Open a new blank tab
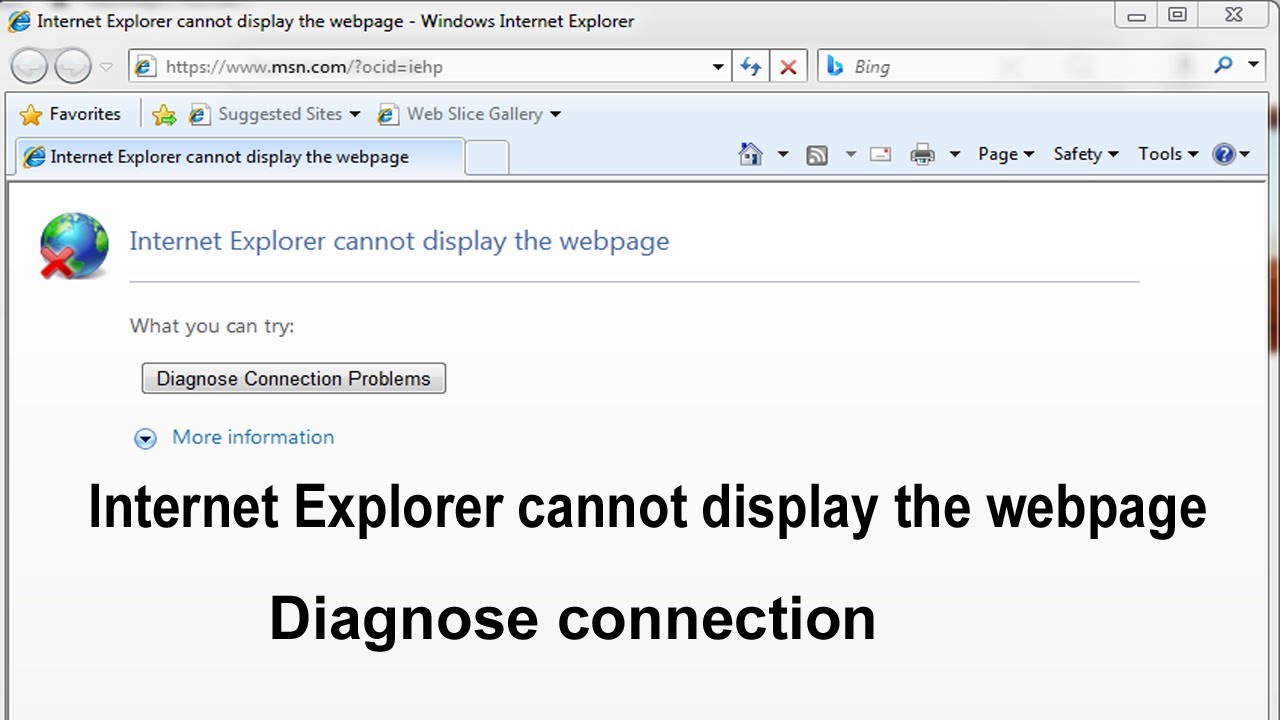This screenshot has width=1280, height=720. tap(487, 158)
